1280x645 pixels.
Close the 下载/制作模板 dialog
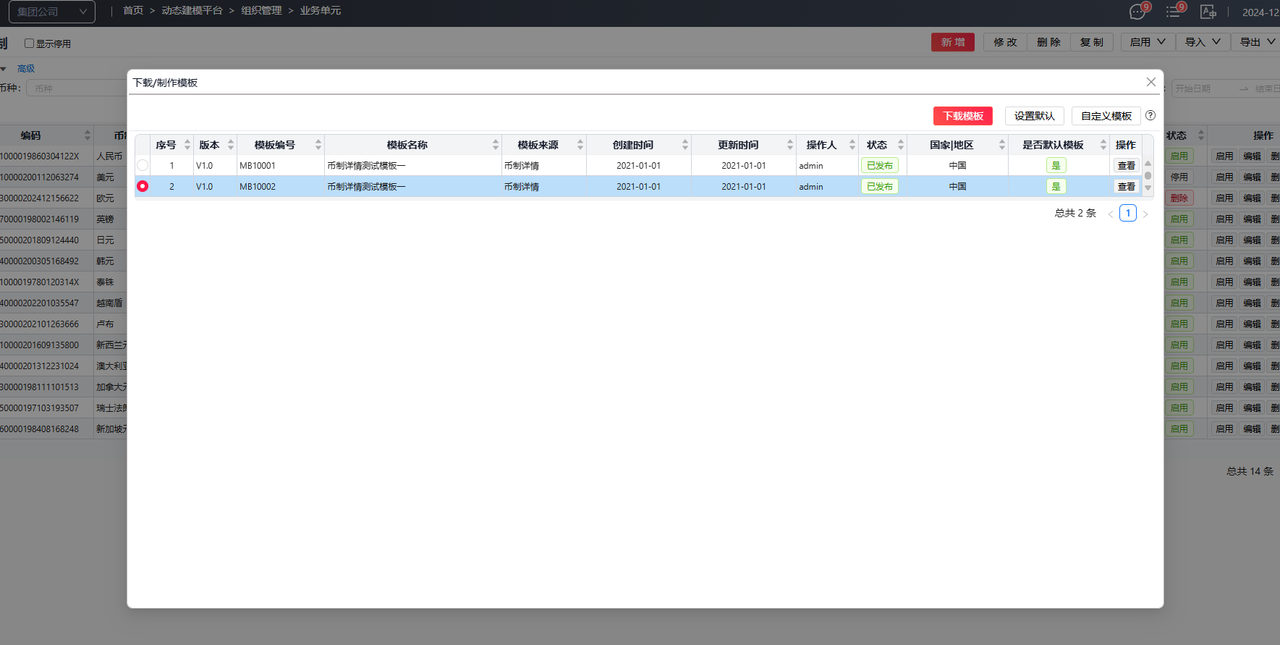1151,82
